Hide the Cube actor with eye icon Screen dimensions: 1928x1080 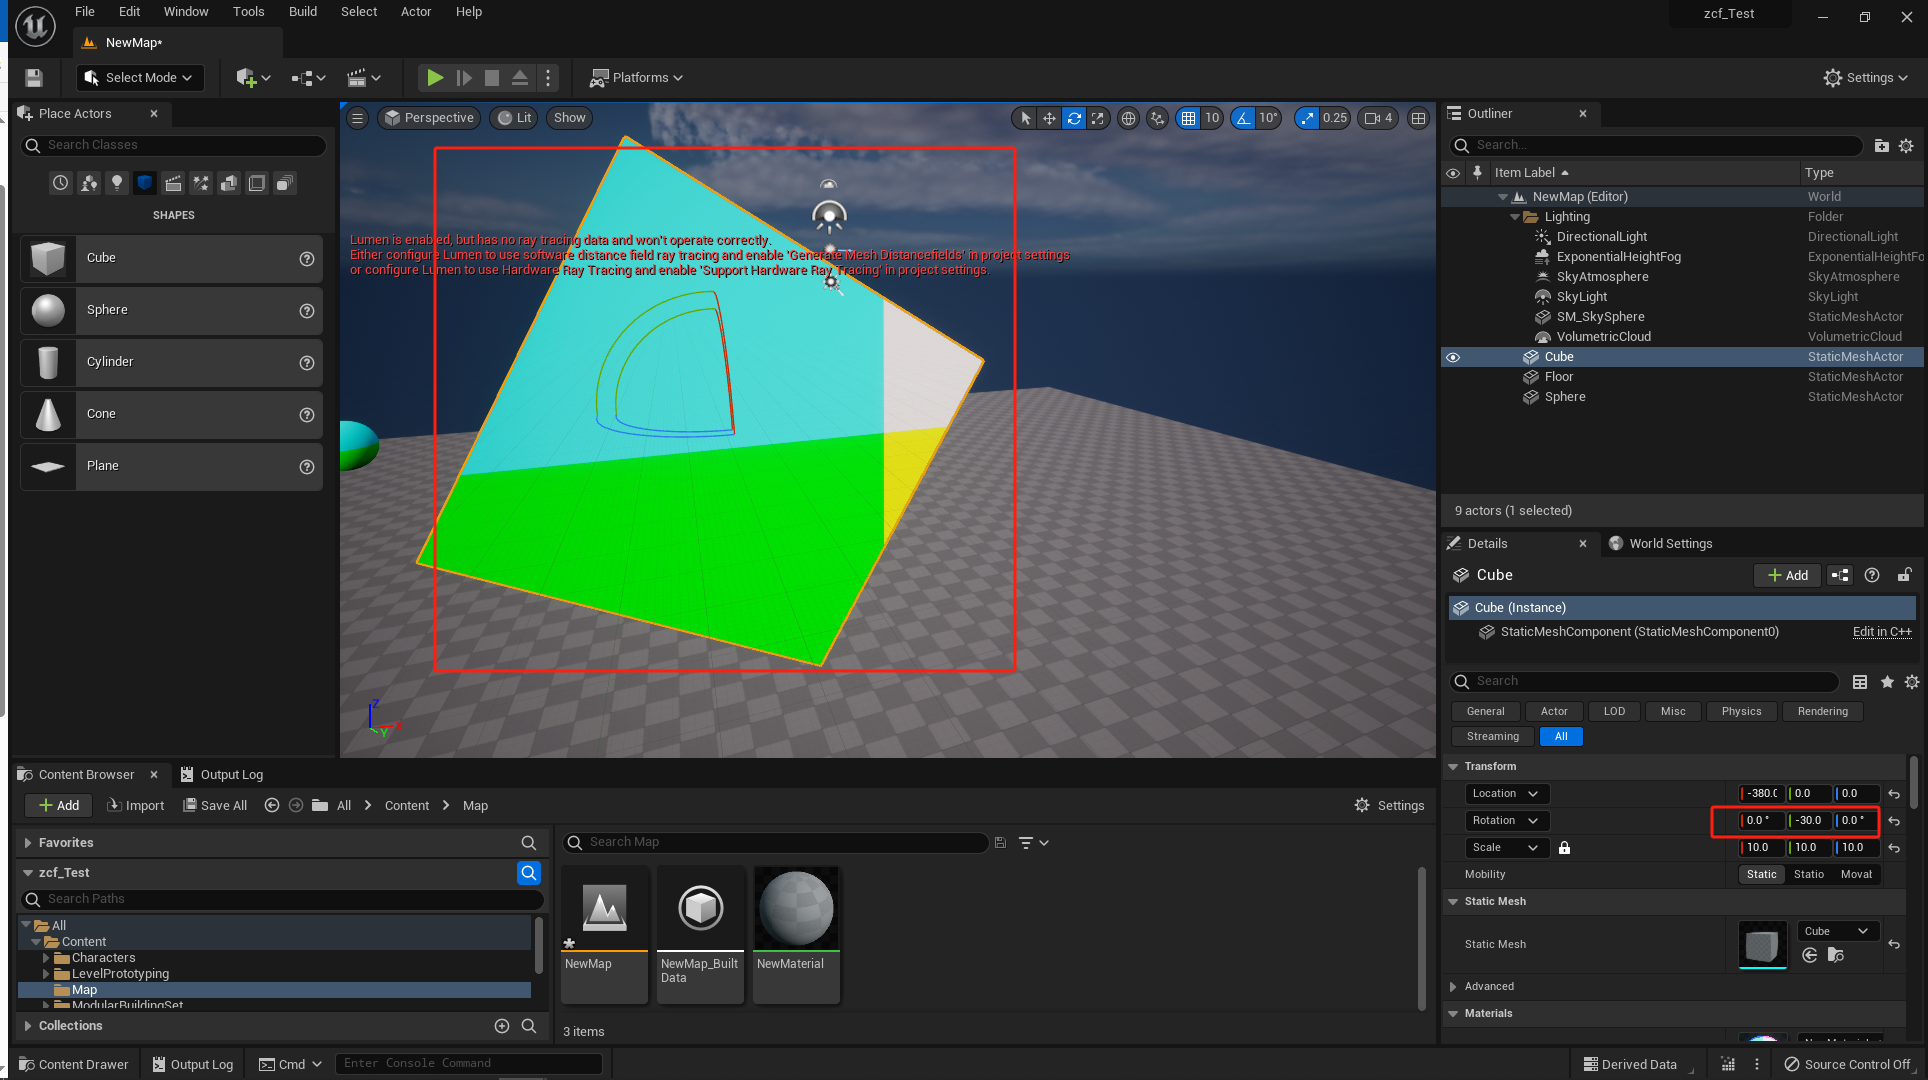pyautogui.click(x=1453, y=357)
